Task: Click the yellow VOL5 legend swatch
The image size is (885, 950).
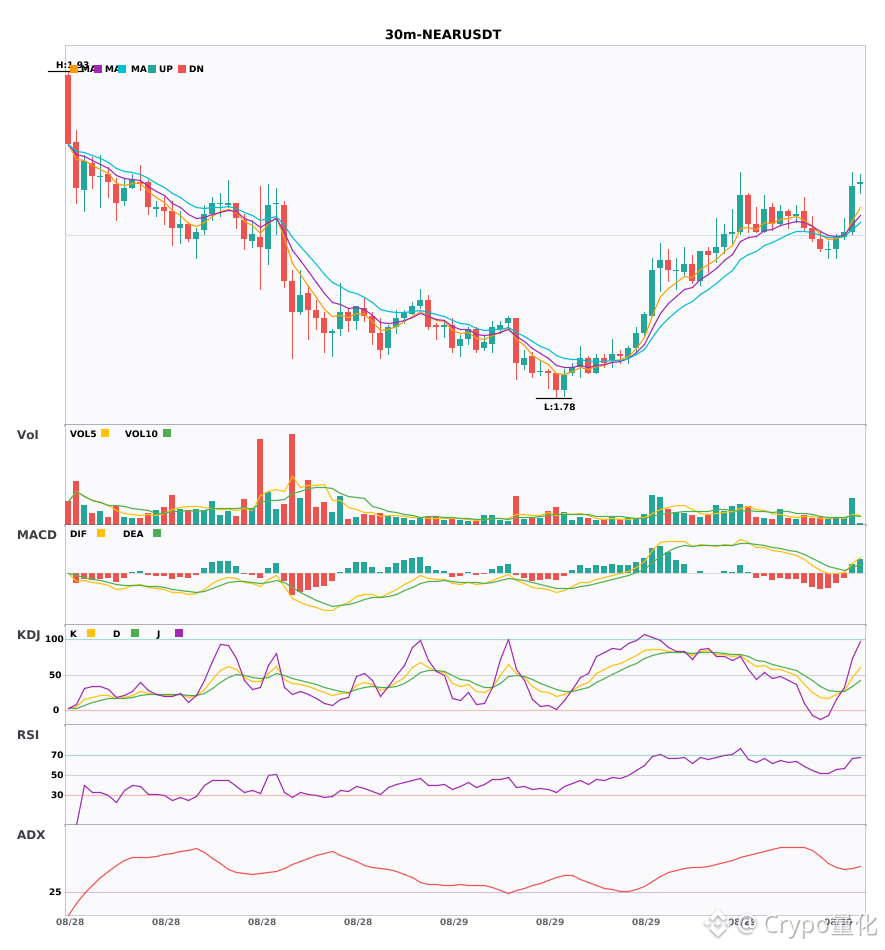Action: (x=105, y=433)
